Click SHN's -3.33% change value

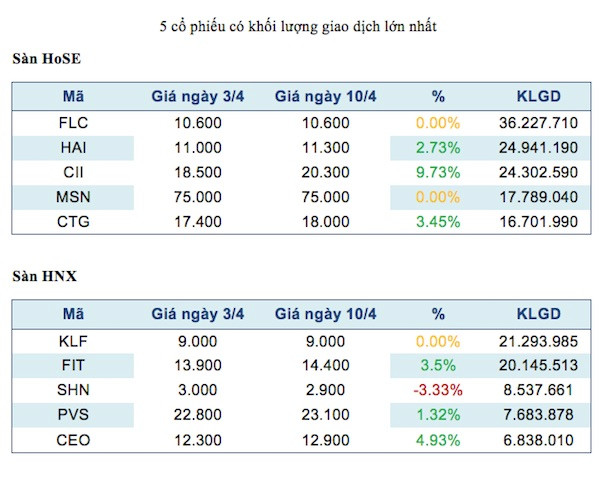pyautogui.click(x=438, y=388)
